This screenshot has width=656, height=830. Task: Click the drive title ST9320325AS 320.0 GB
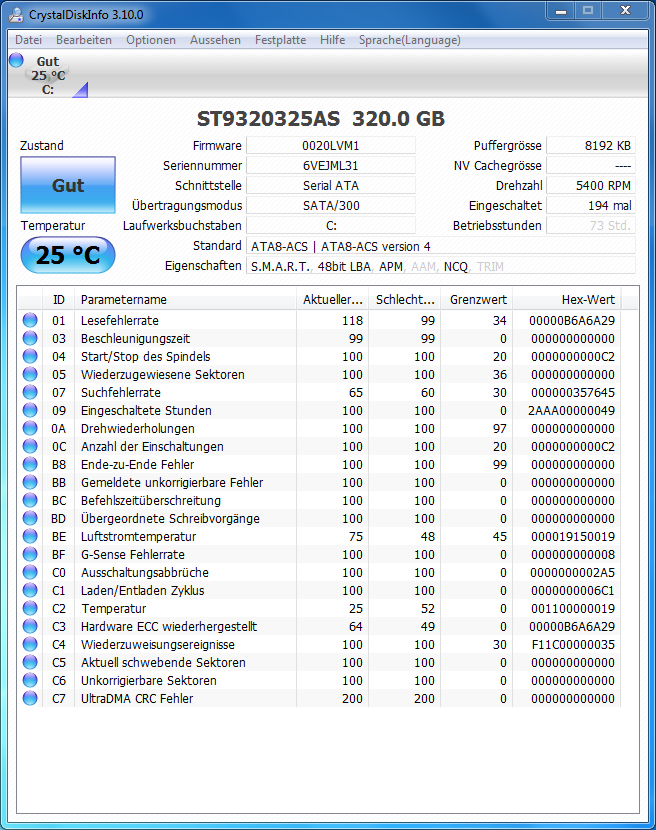point(321,119)
